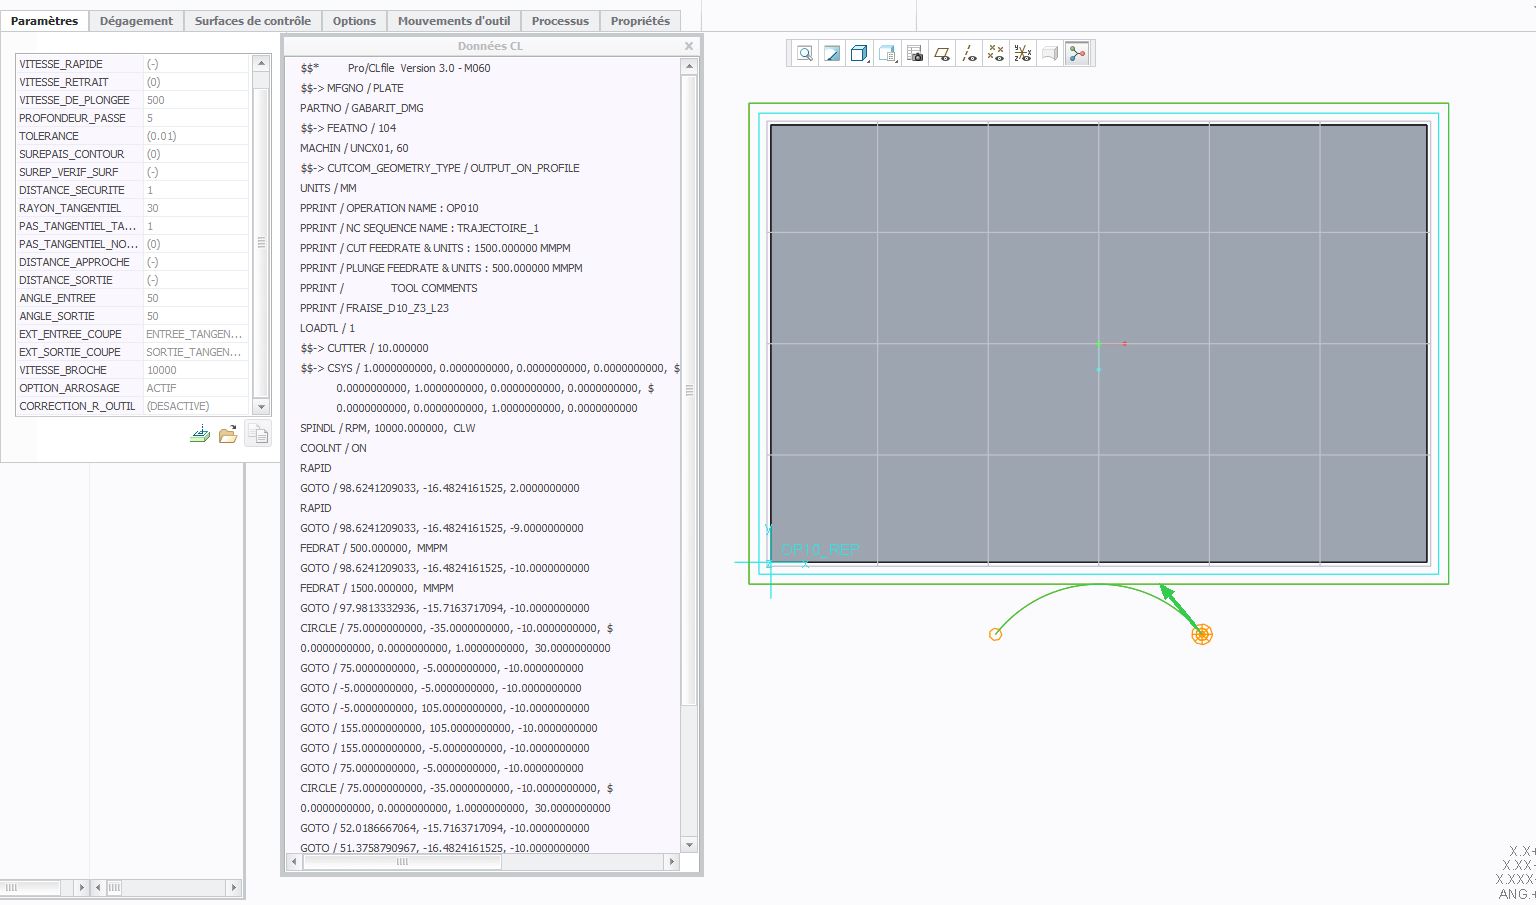Click the CL data vertical scrollbar thumb
The height and width of the screenshot is (905, 1536).
pyautogui.click(x=688, y=390)
